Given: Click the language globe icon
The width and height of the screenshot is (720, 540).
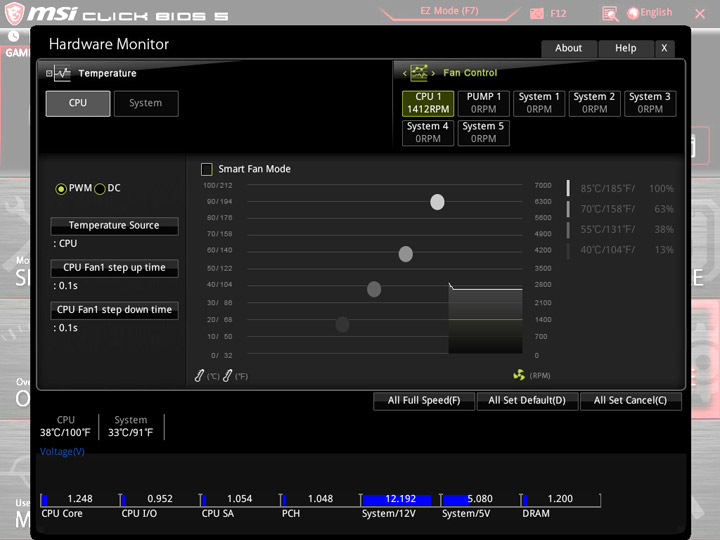Looking at the screenshot, I should (633, 13).
